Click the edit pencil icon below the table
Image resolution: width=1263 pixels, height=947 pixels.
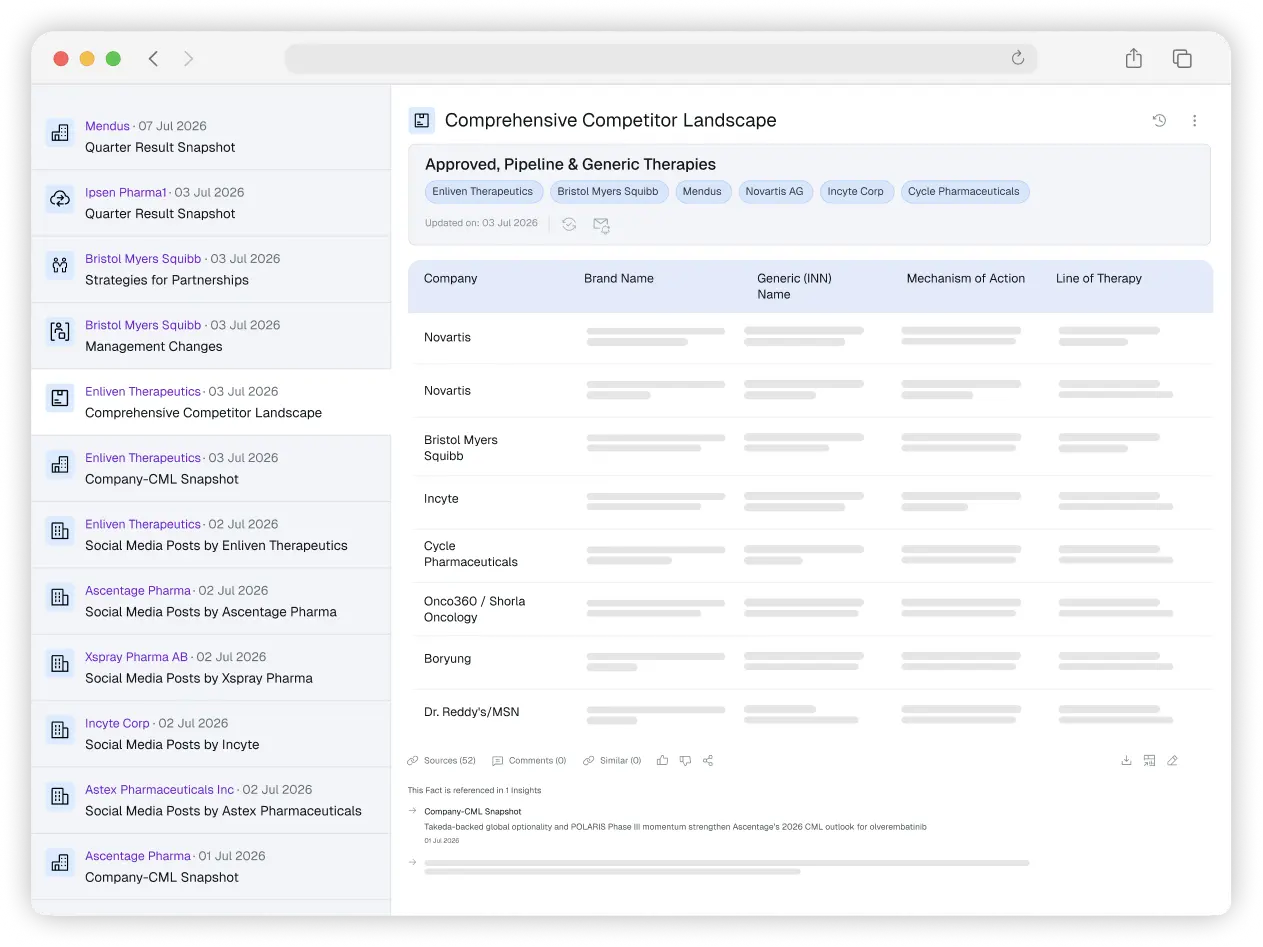(x=1173, y=761)
